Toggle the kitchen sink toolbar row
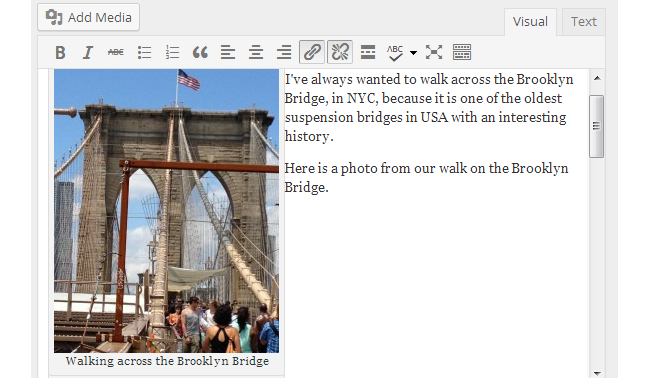Image resolution: width=650 pixels, height=378 pixels. pos(462,53)
